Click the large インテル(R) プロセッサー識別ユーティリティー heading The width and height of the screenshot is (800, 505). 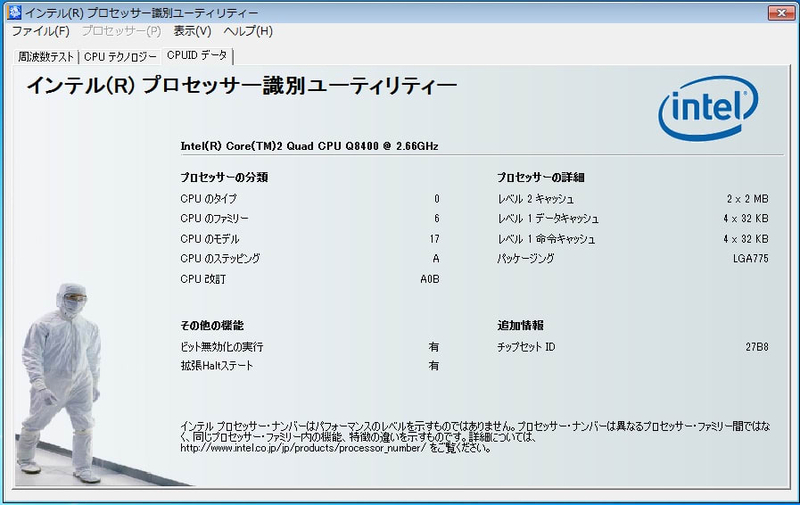pos(242,85)
